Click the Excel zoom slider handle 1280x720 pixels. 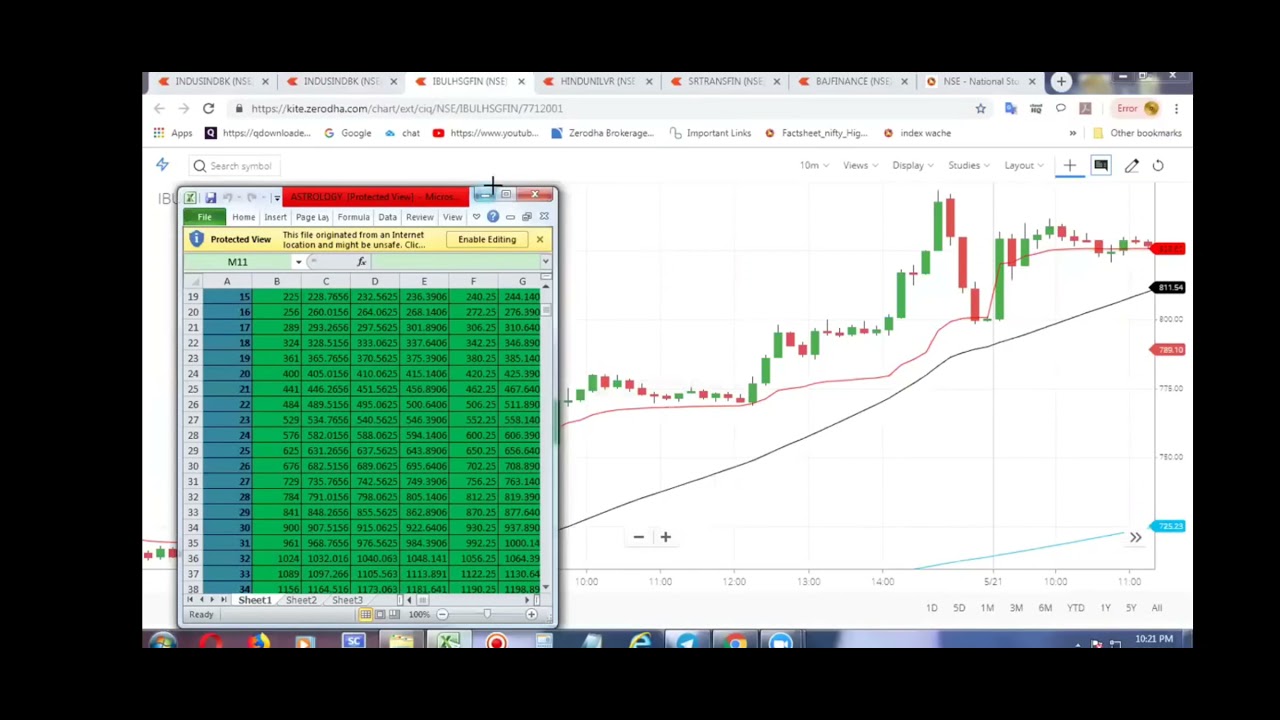pyautogui.click(x=487, y=615)
